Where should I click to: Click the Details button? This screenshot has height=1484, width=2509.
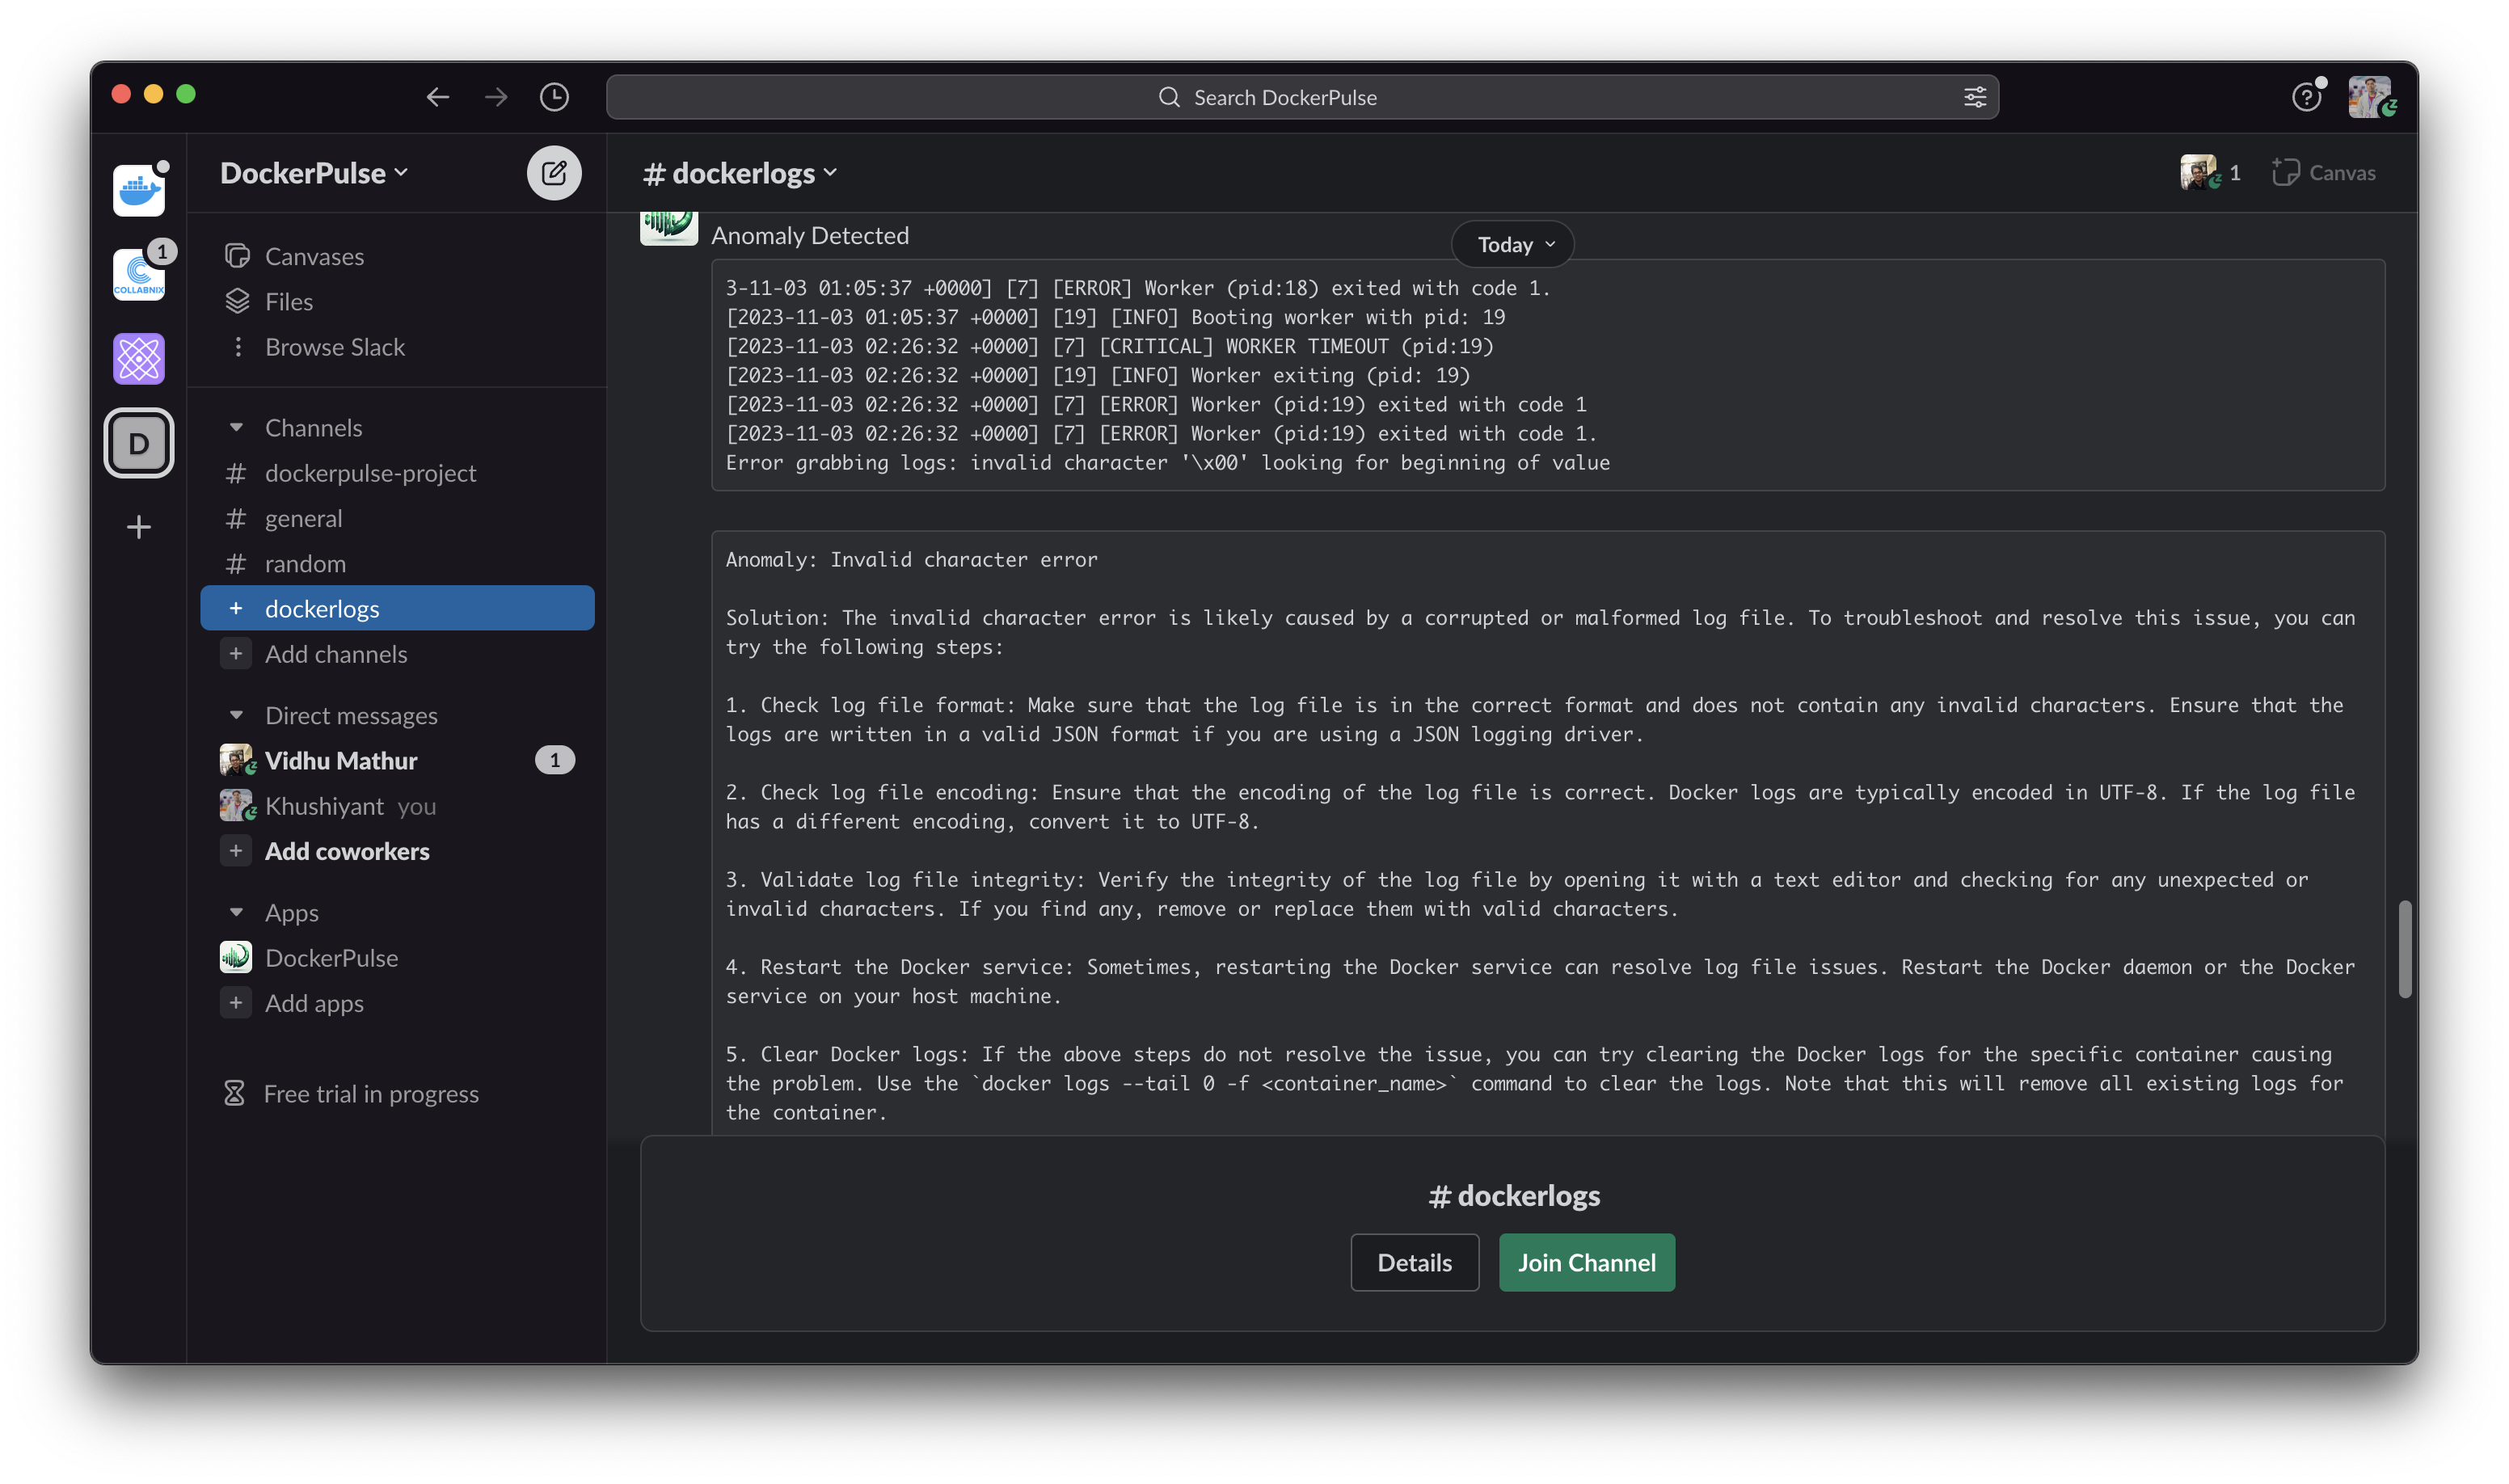(x=1414, y=1263)
